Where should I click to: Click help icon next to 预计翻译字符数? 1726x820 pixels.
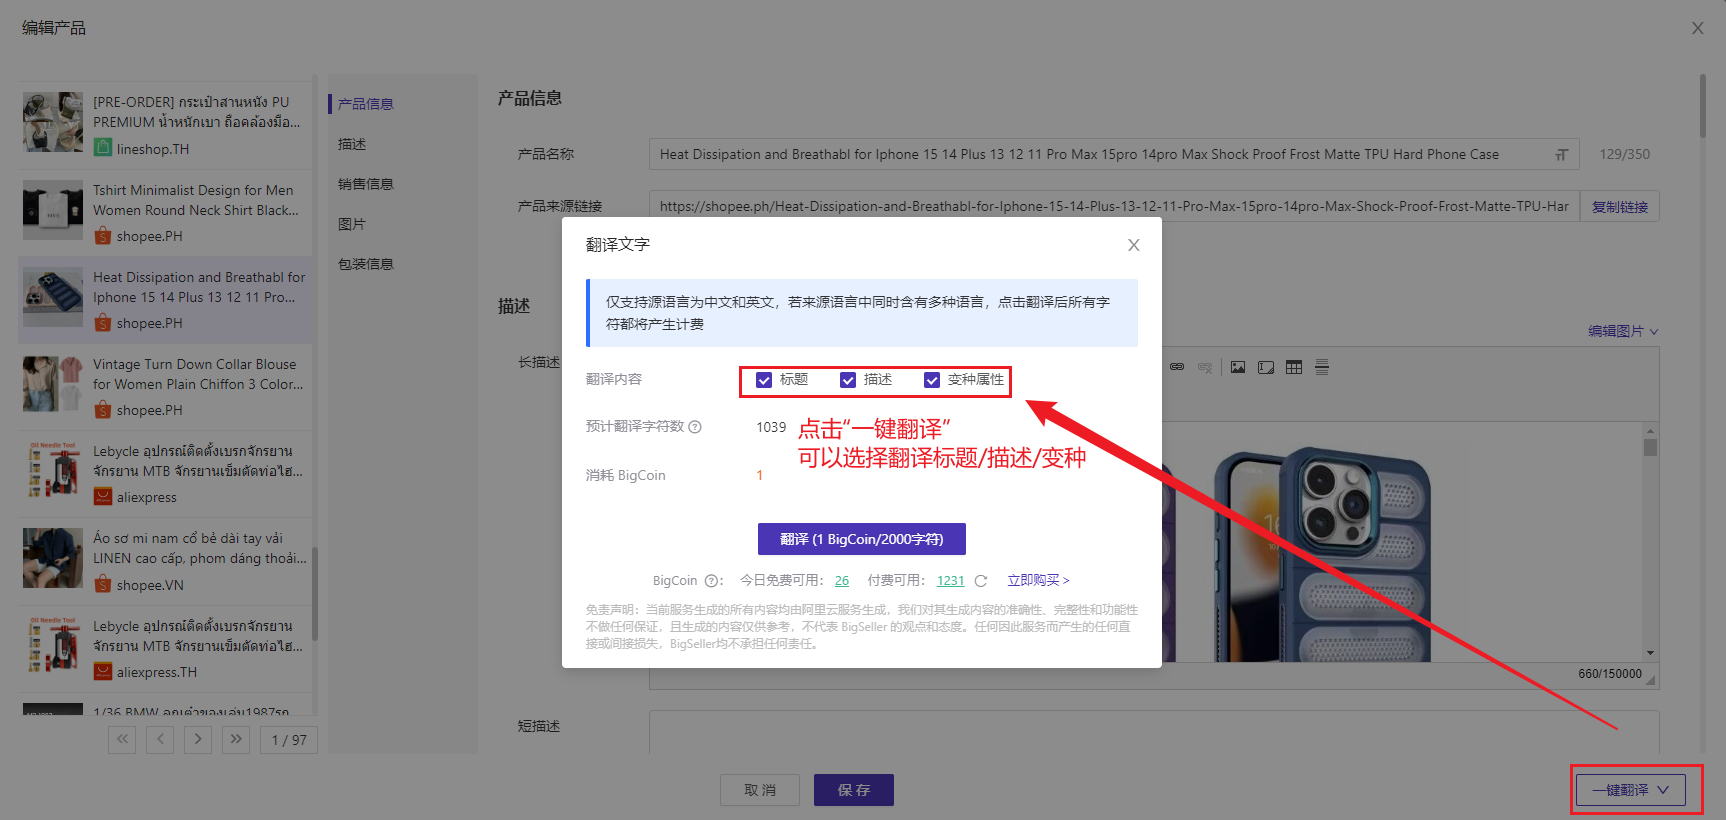695,427
